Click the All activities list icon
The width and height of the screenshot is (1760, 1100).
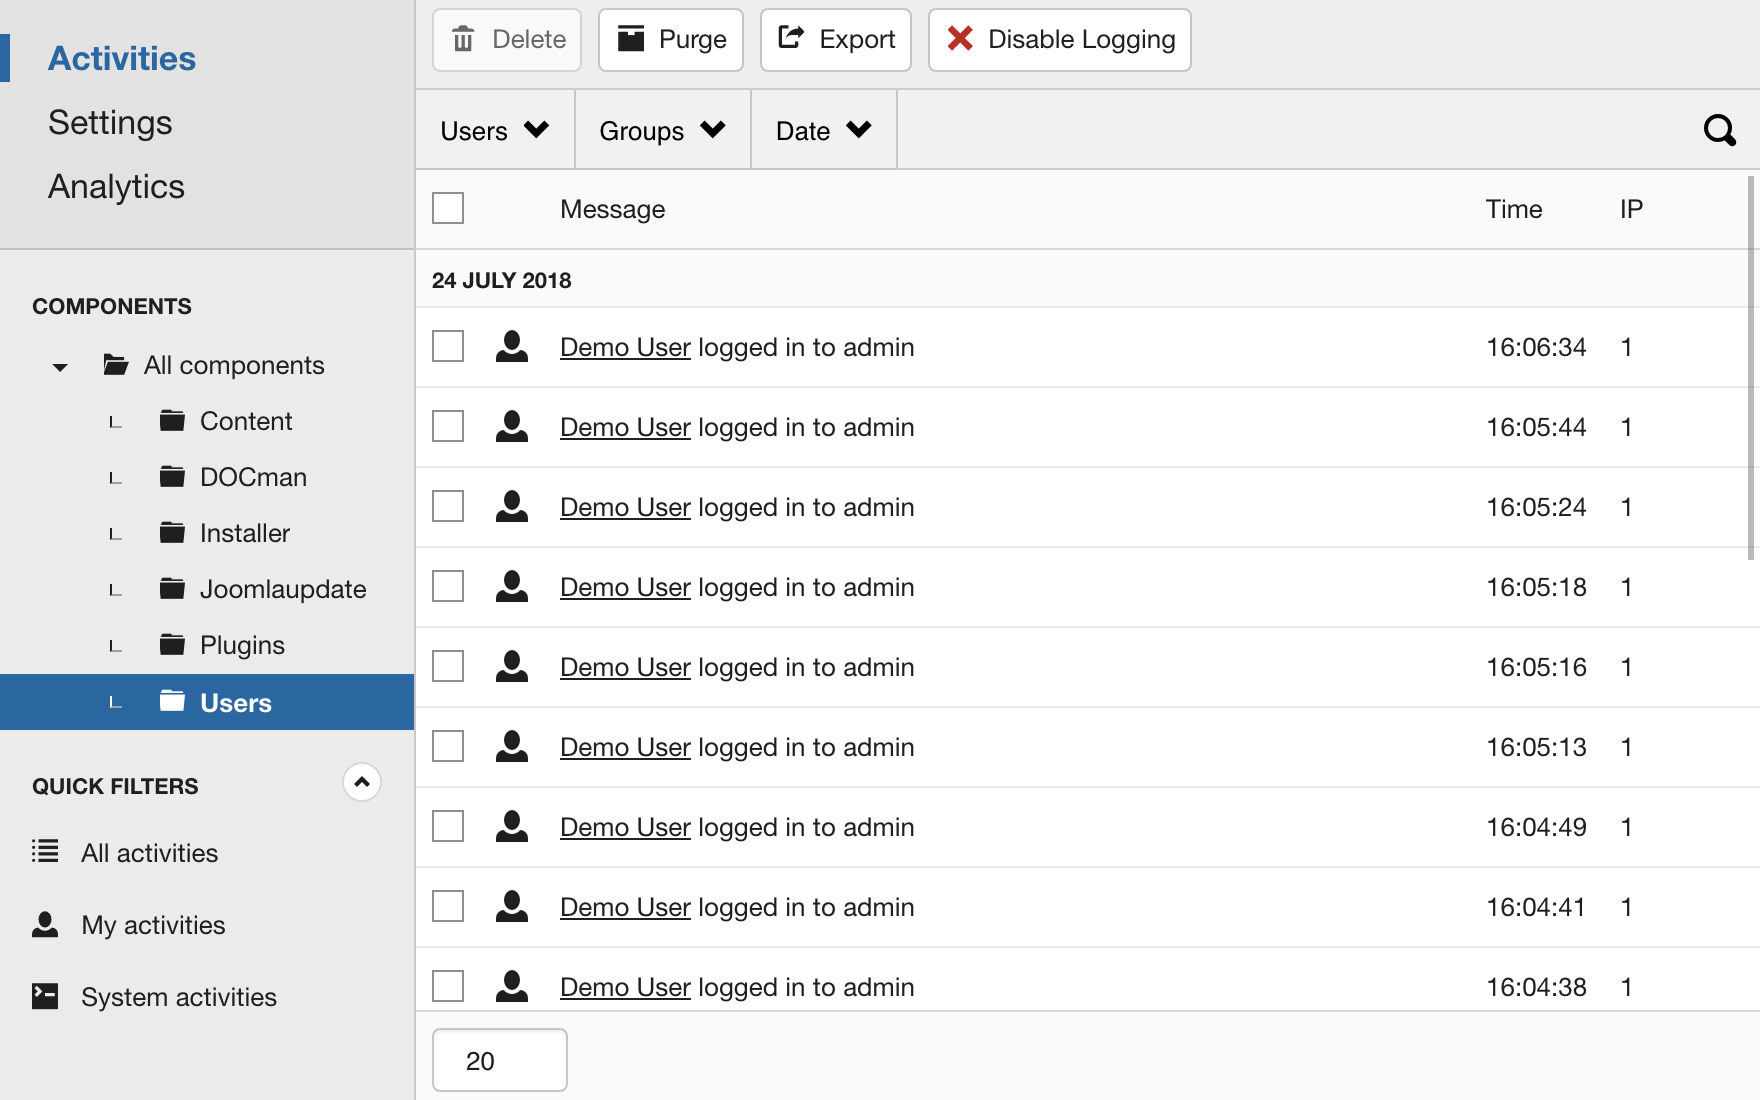tap(45, 851)
